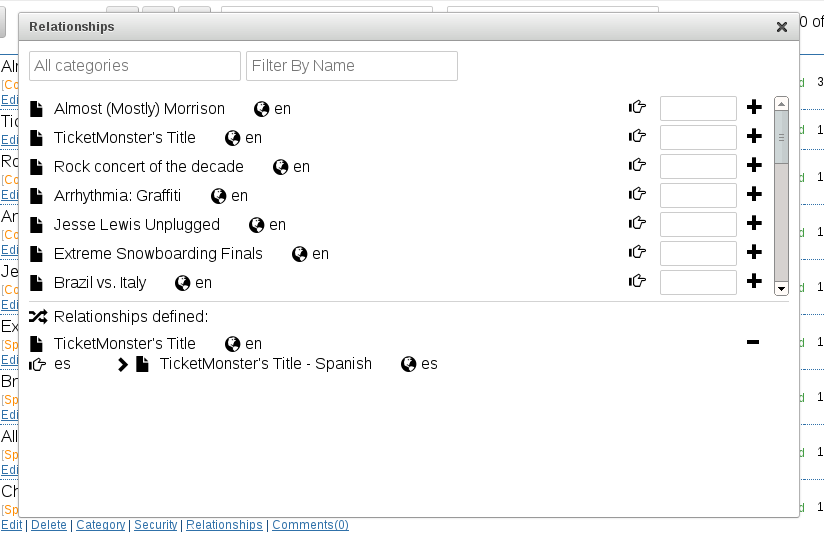Image resolution: width=824 pixels, height=533 pixels.
Task: Select Arrhythmia: Graffiti item text
Action: coord(118,196)
